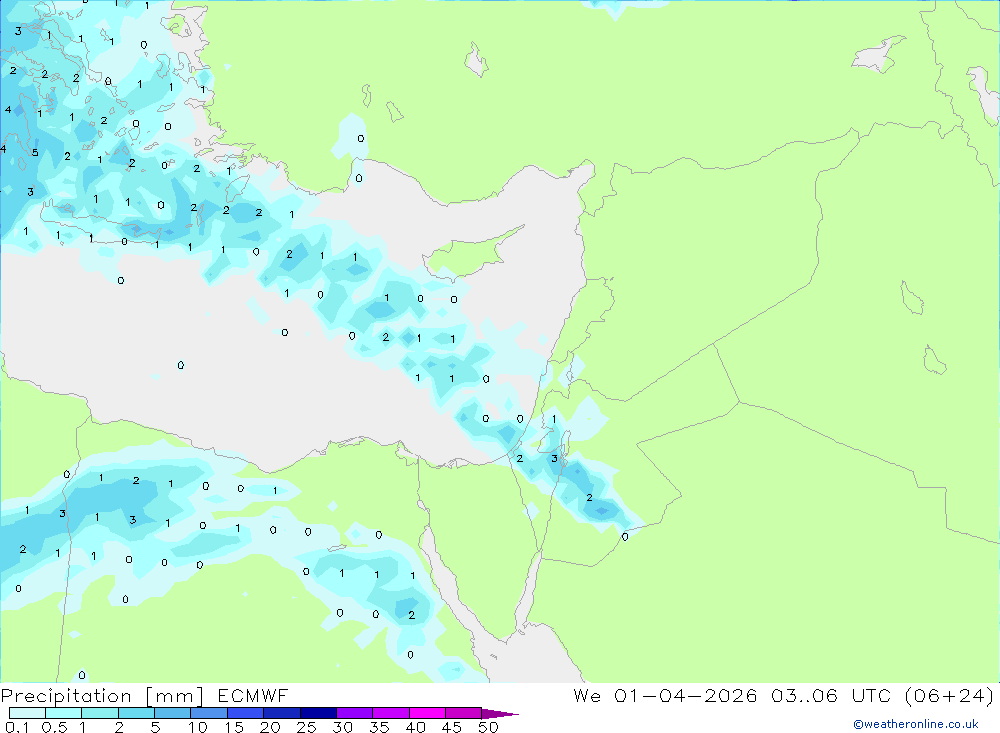Click the precipitation value '5' on the map
This screenshot has height=733, width=1000.
(35, 152)
